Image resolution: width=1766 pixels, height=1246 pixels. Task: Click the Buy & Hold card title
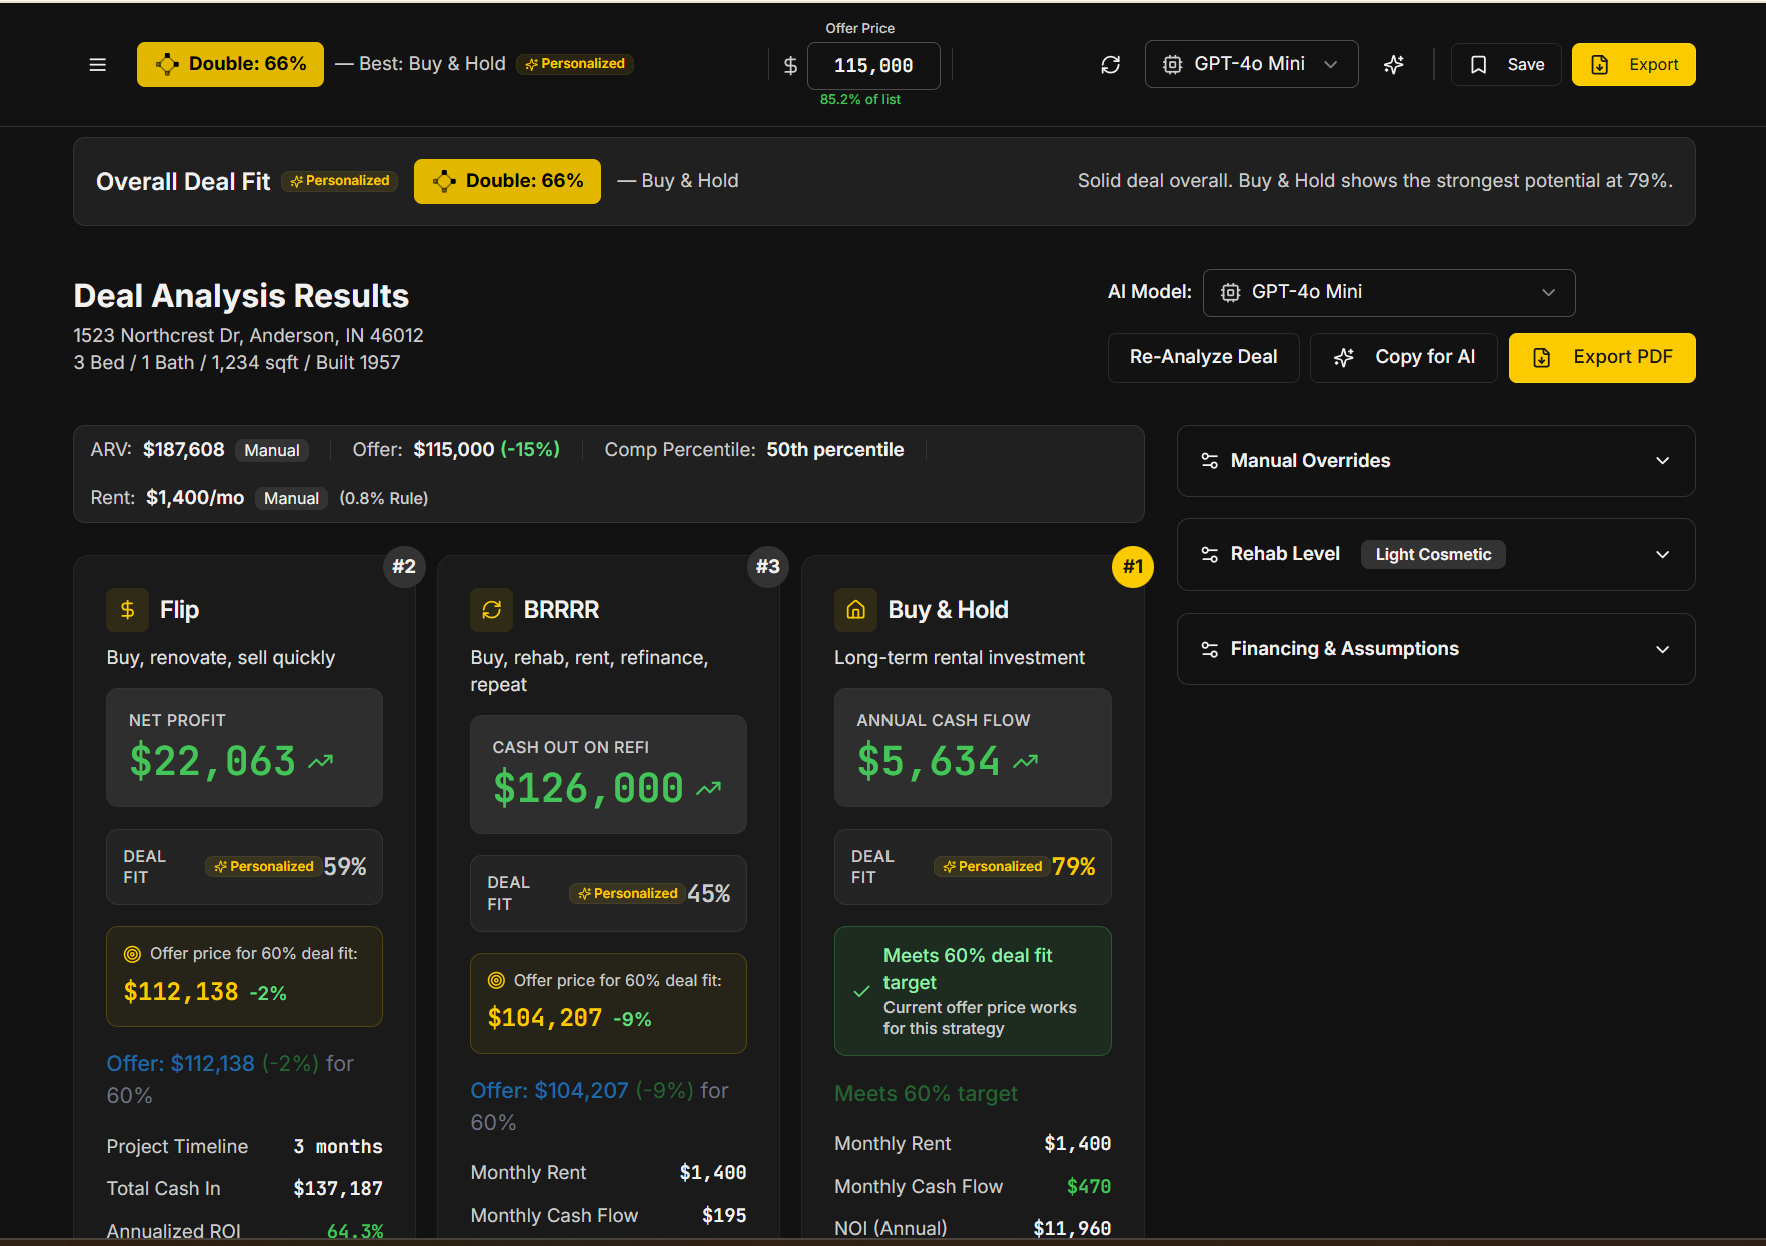pos(948,610)
